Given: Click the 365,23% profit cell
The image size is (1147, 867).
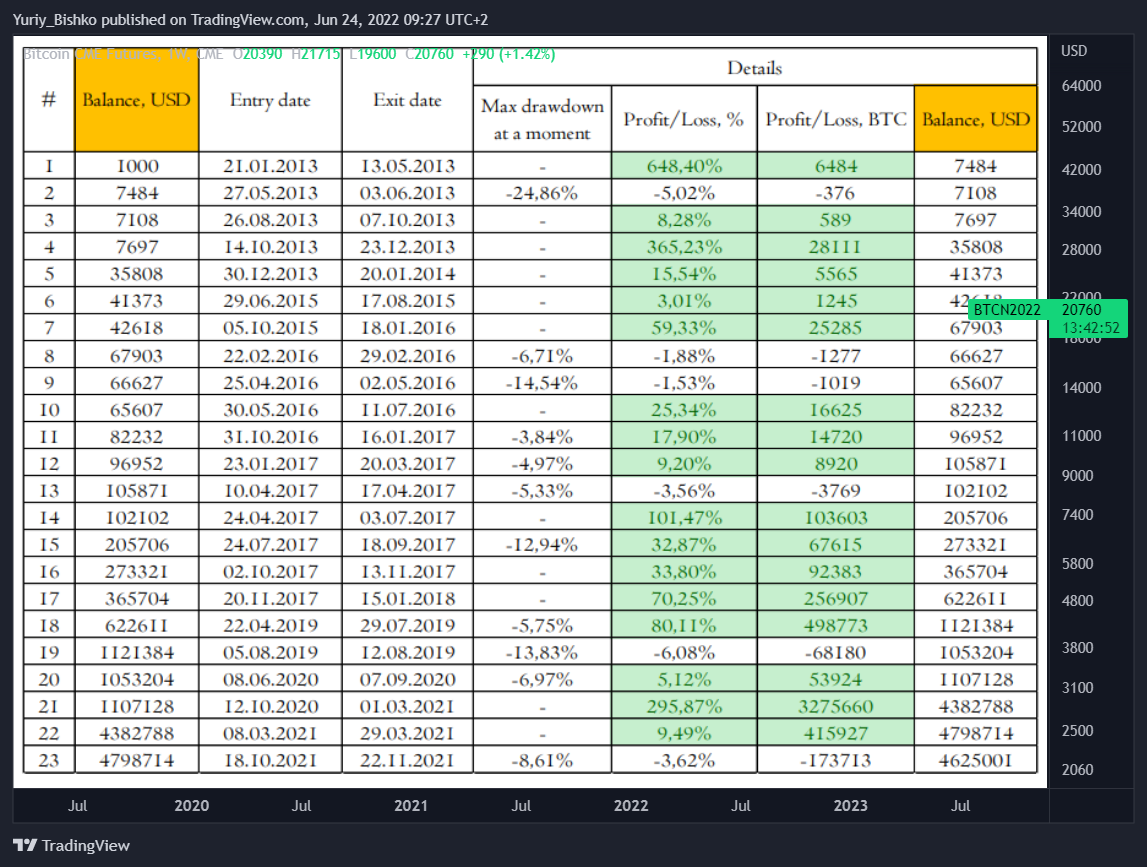Looking at the screenshot, I should tap(684, 247).
